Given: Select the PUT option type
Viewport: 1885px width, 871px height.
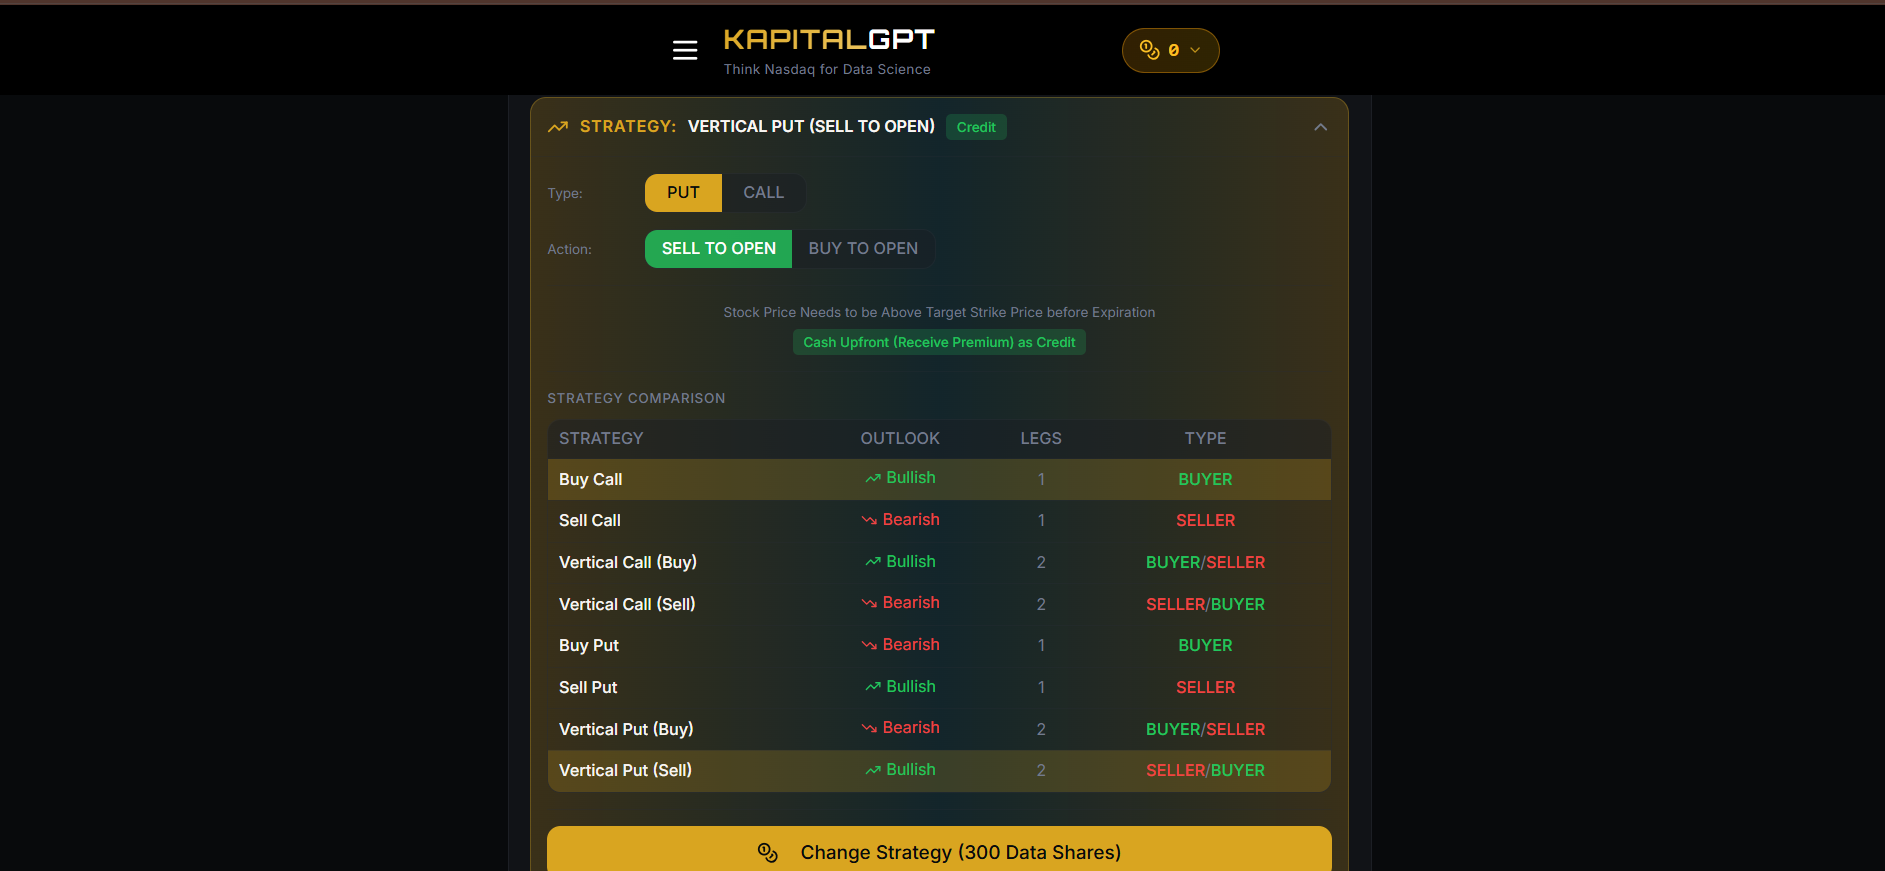Looking at the screenshot, I should coord(683,193).
